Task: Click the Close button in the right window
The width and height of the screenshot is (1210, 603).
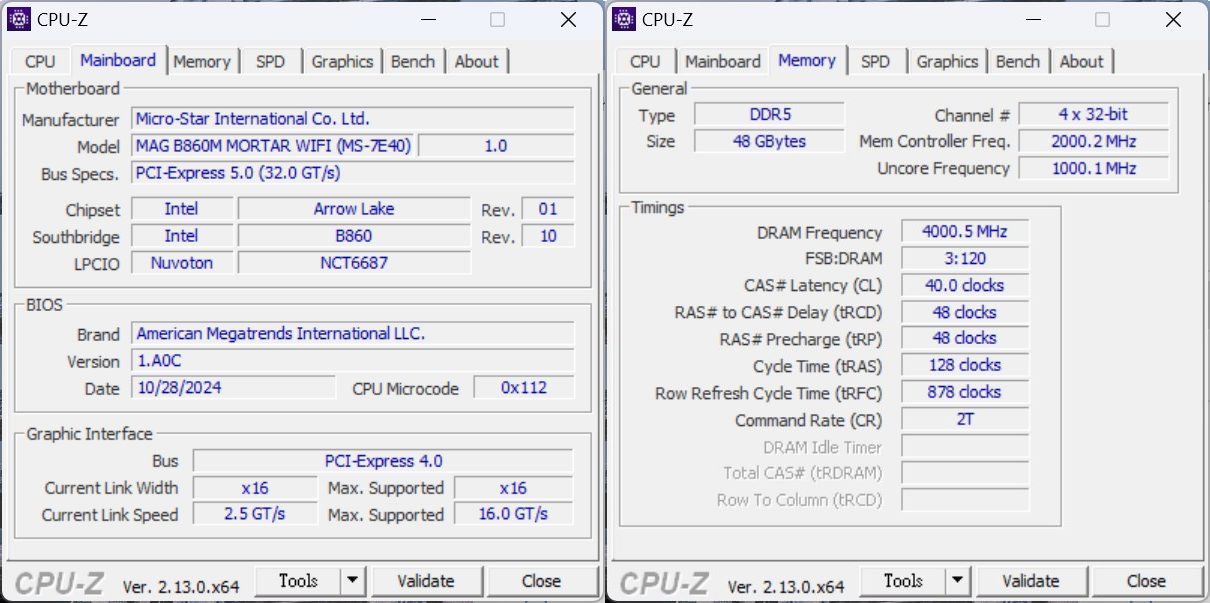Action: pos(1146,581)
